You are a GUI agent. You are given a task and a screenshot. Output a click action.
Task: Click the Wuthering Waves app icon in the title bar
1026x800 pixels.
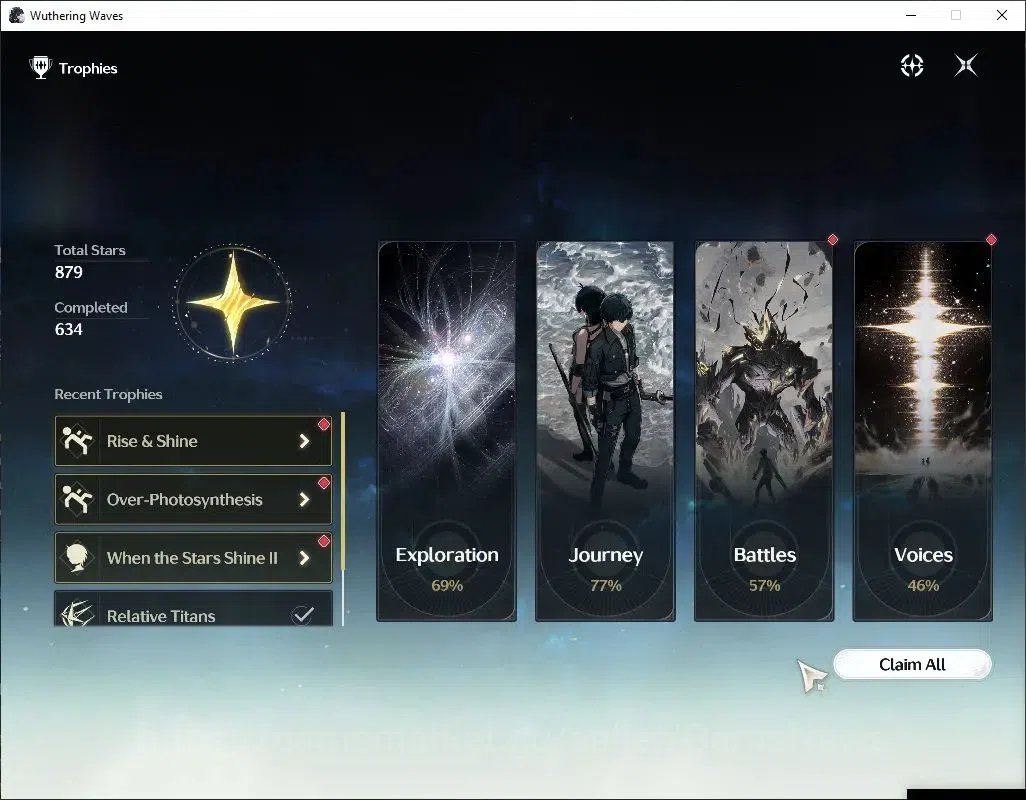(x=16, y=15)
